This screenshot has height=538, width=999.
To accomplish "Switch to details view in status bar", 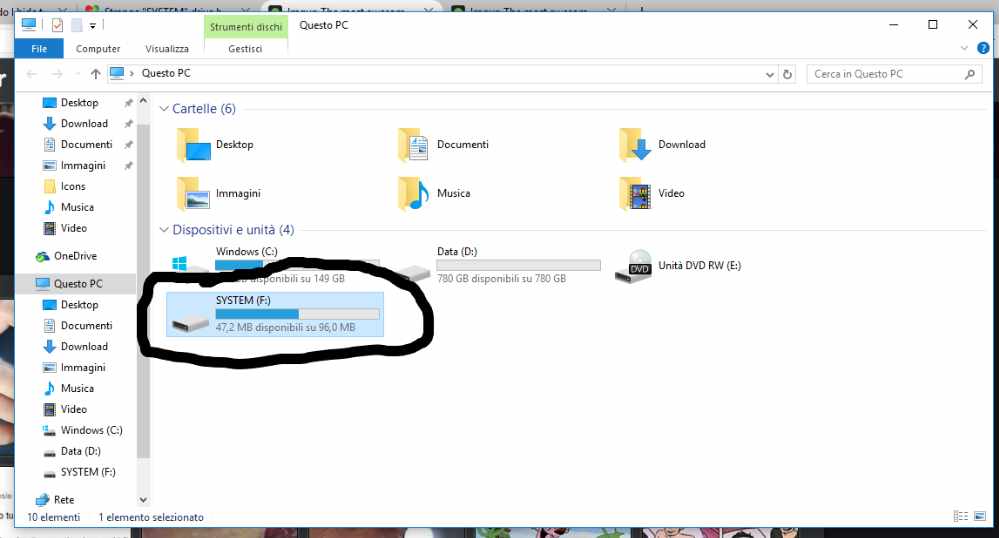I will pyautogui.click(x=962, y=517).
